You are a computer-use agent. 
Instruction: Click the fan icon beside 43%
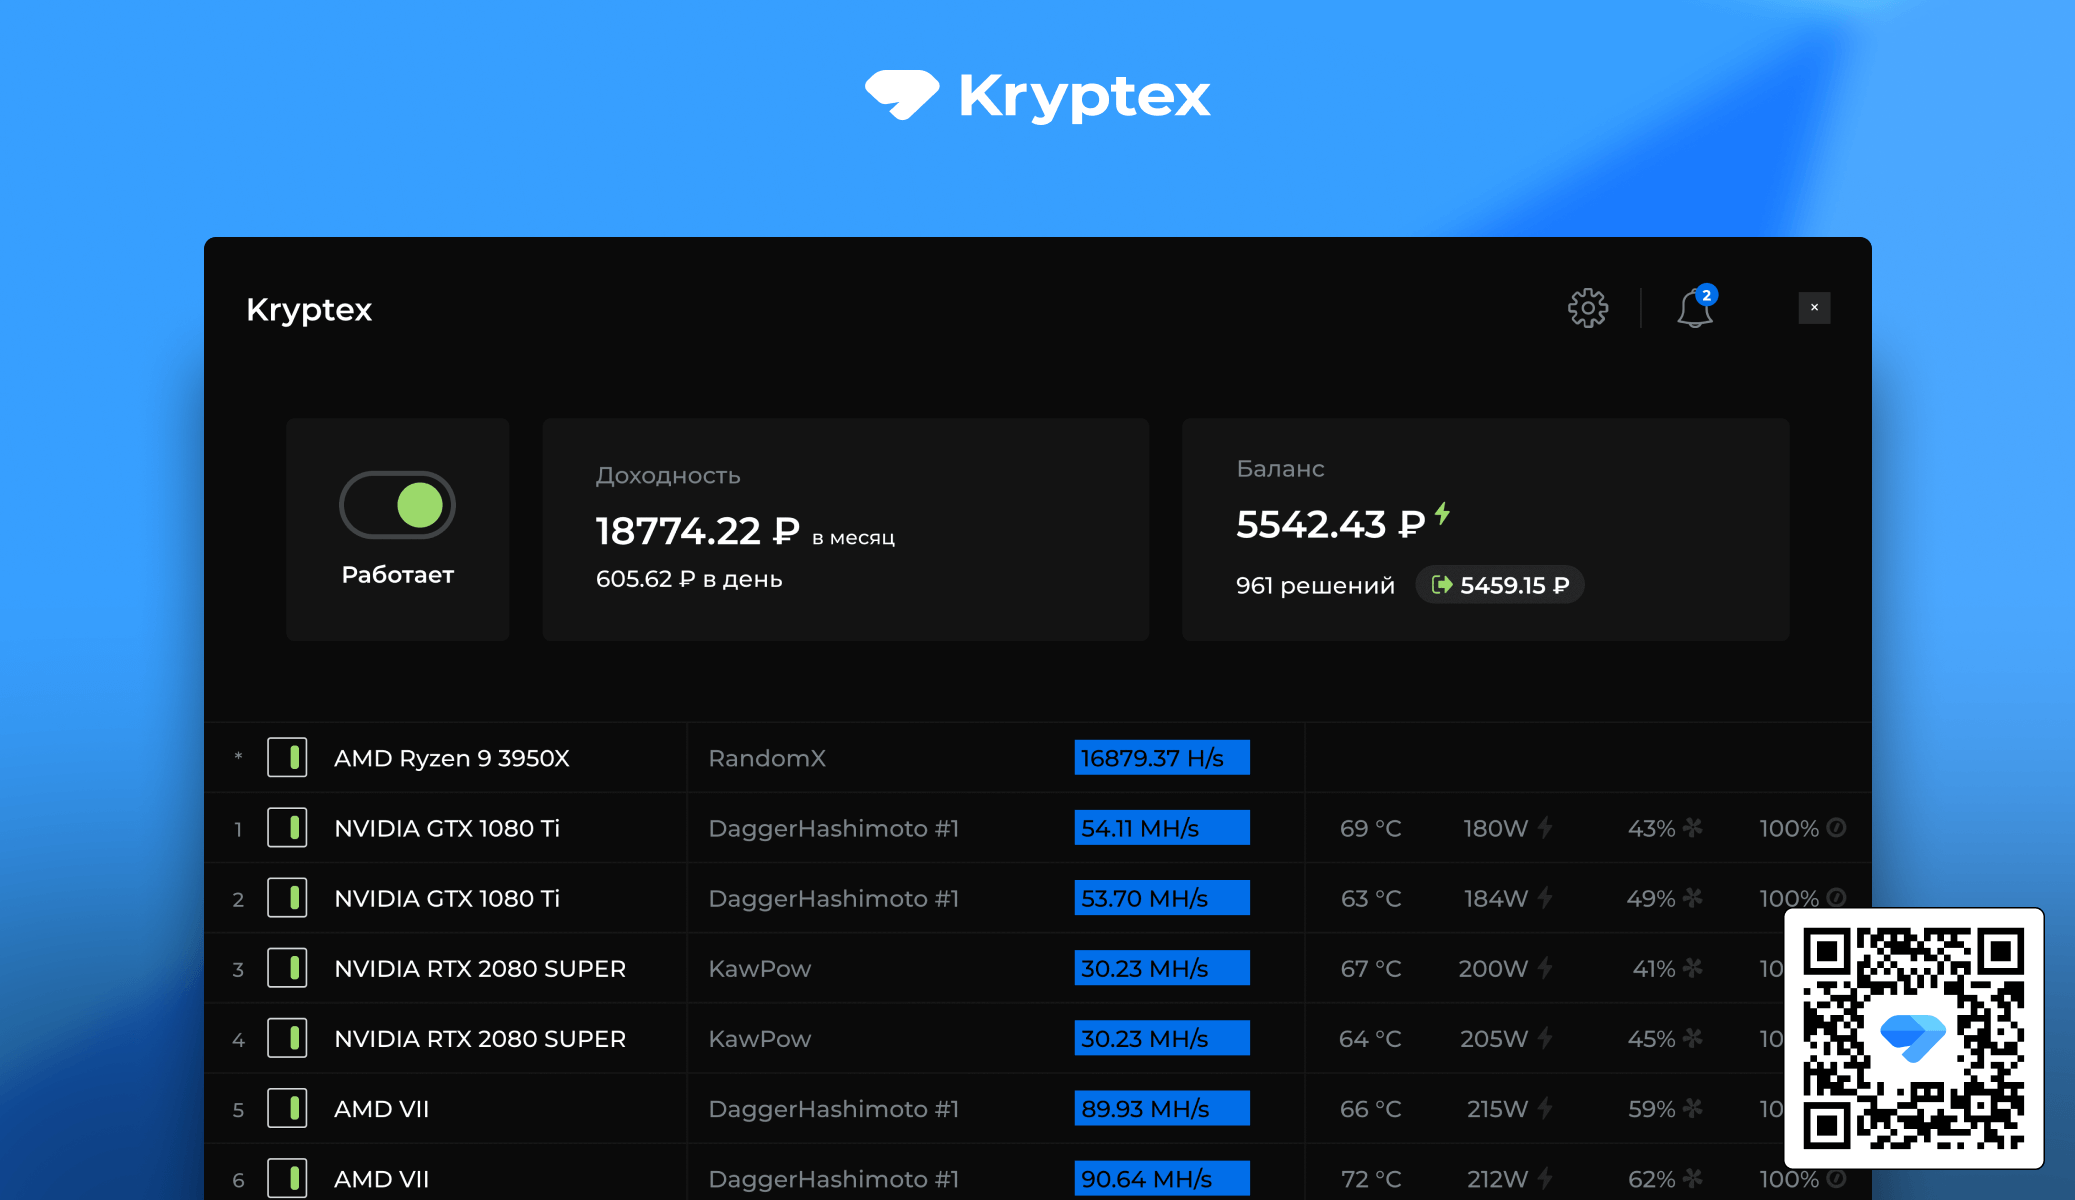pos(1692,827)
